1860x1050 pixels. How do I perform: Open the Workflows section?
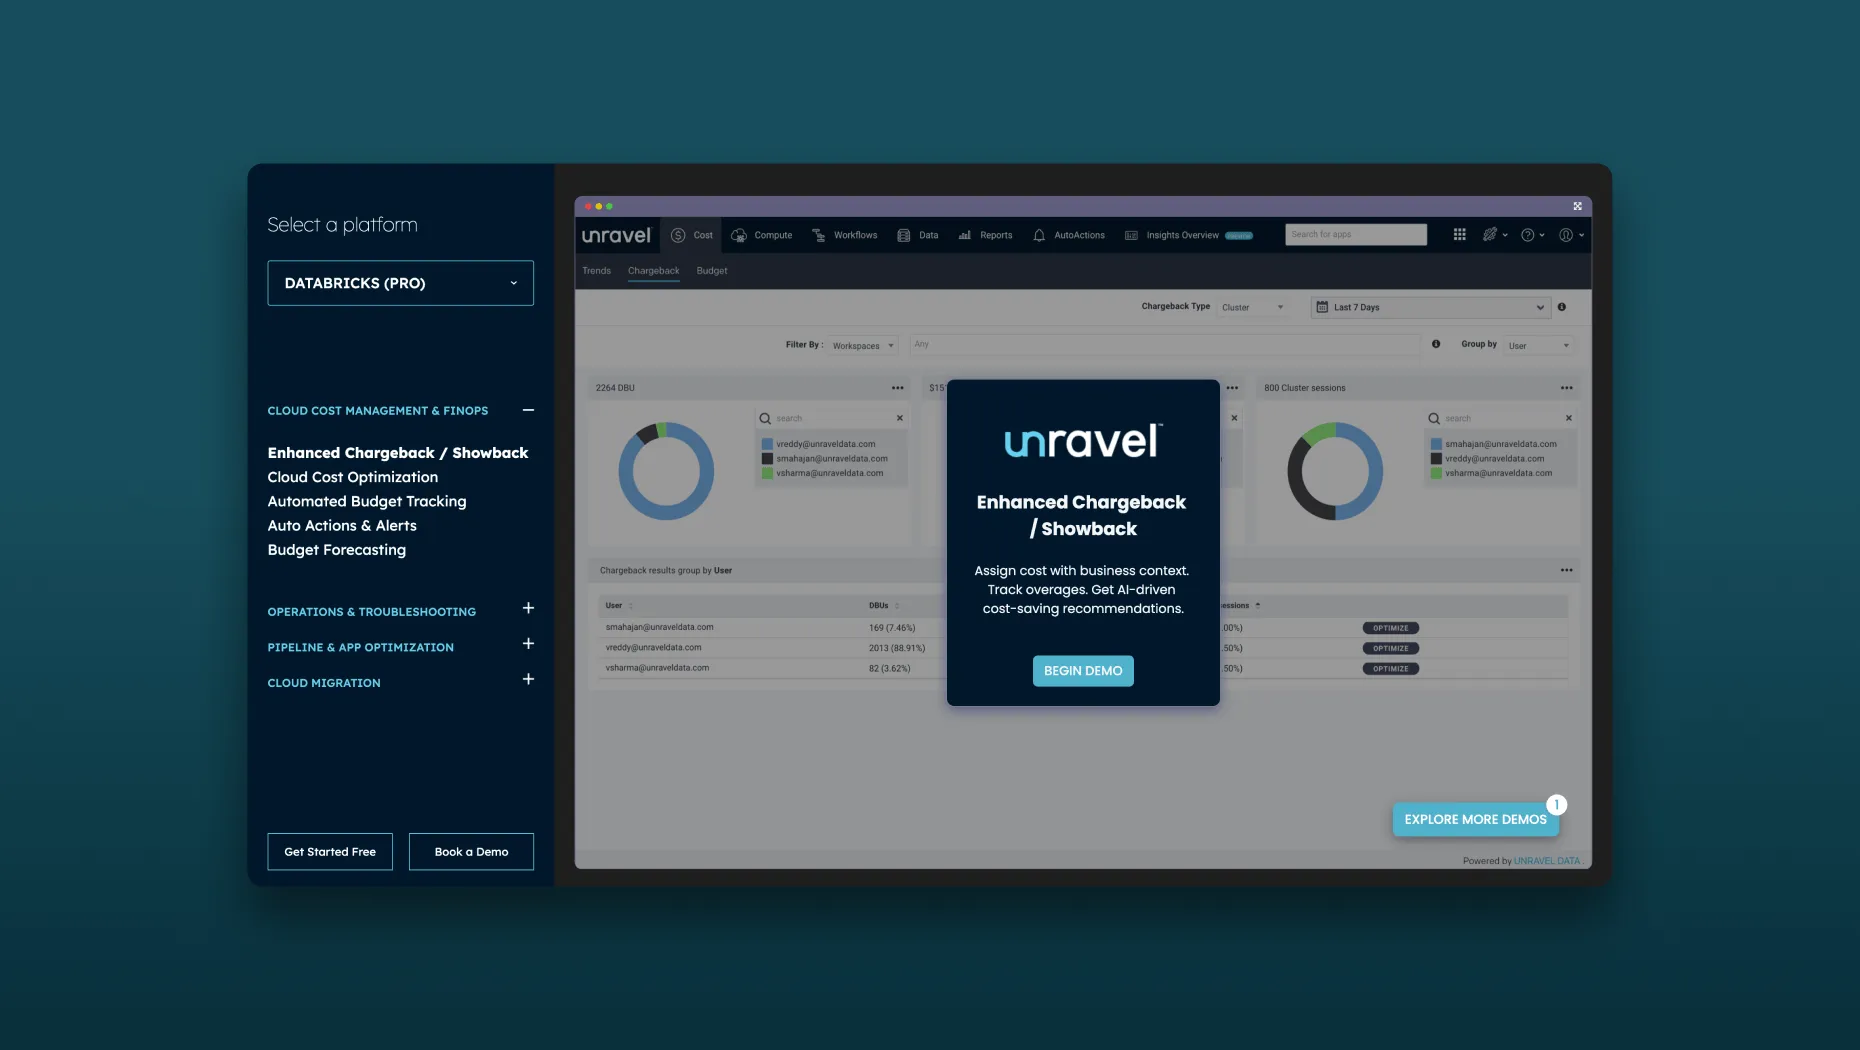tap(845, 235)
